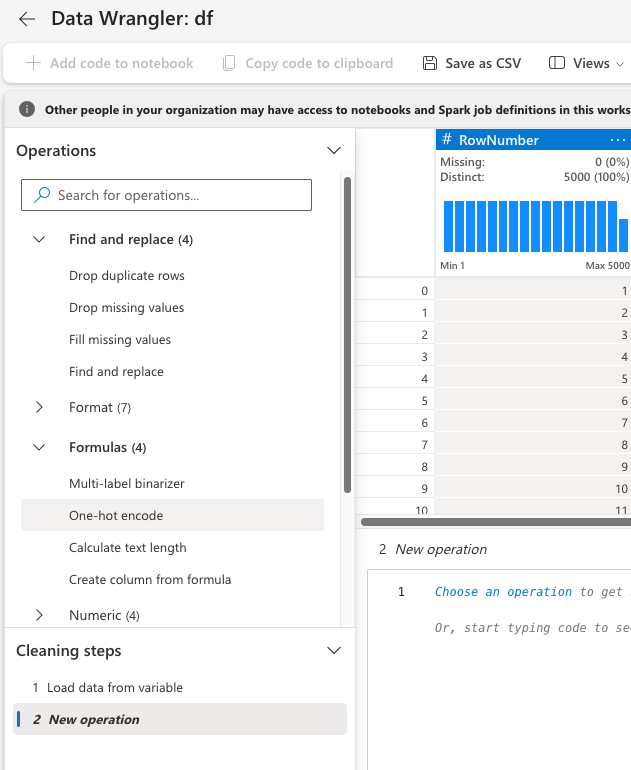Select Load data from variable step
631x770 pixels.
point(115,688)
